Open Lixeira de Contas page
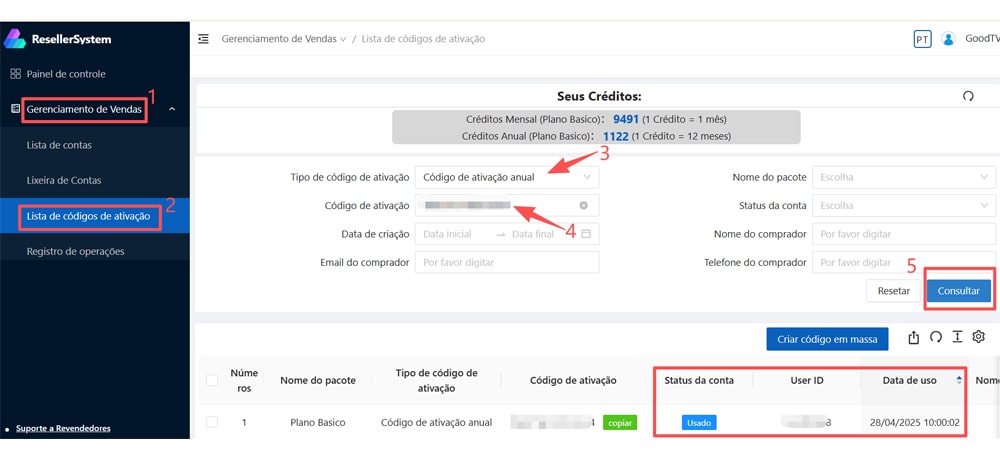Screen dimensions: 1000x456 coord(64,180)
